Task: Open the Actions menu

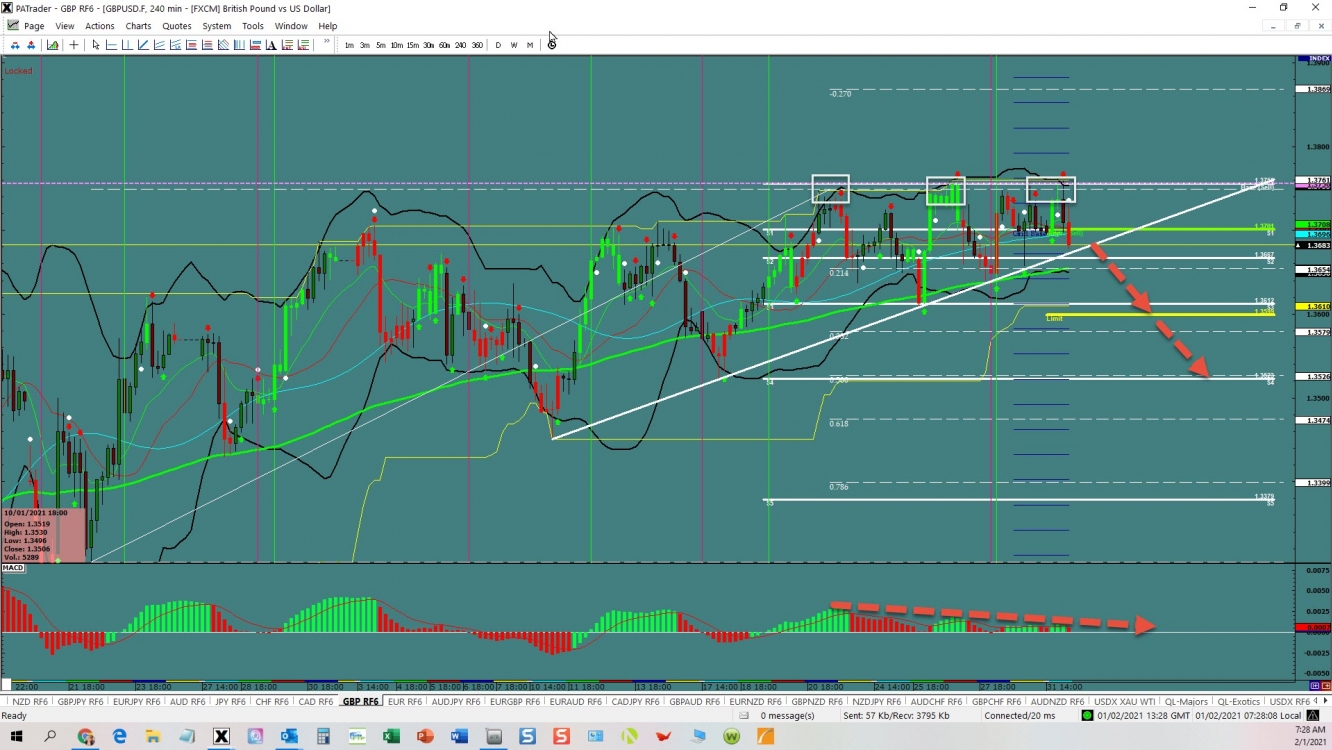Action: (100, 26)
